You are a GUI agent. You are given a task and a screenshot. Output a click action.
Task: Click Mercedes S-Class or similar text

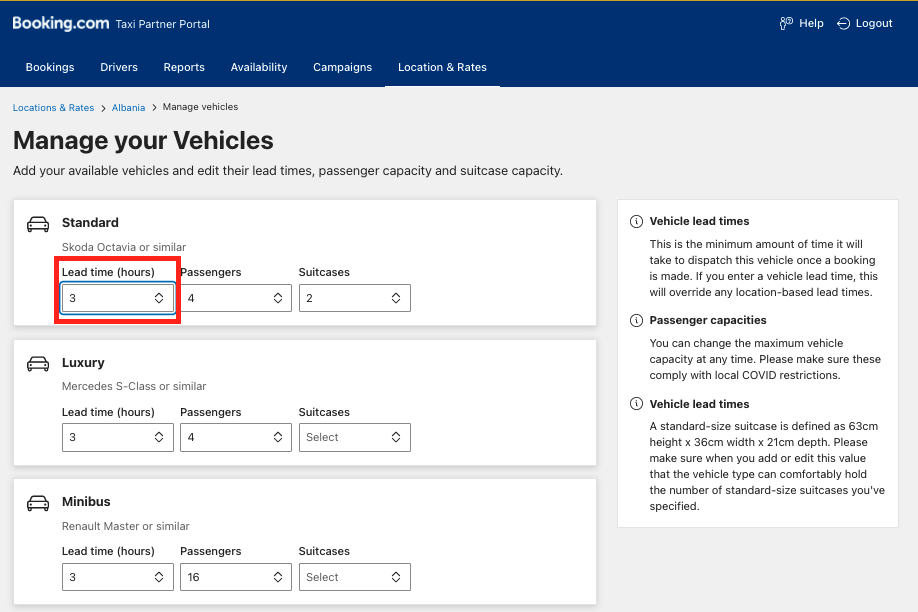click(x=134, y=387)
